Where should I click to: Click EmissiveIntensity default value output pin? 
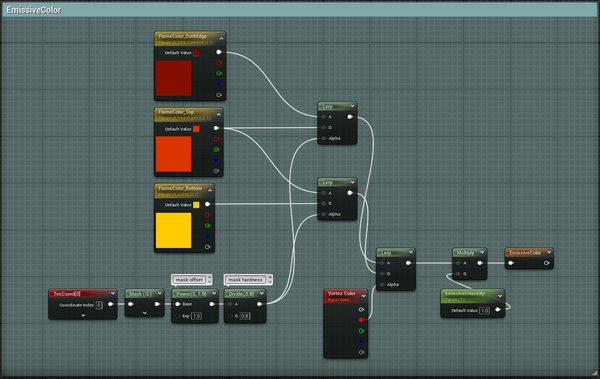(x=498, y=310)
